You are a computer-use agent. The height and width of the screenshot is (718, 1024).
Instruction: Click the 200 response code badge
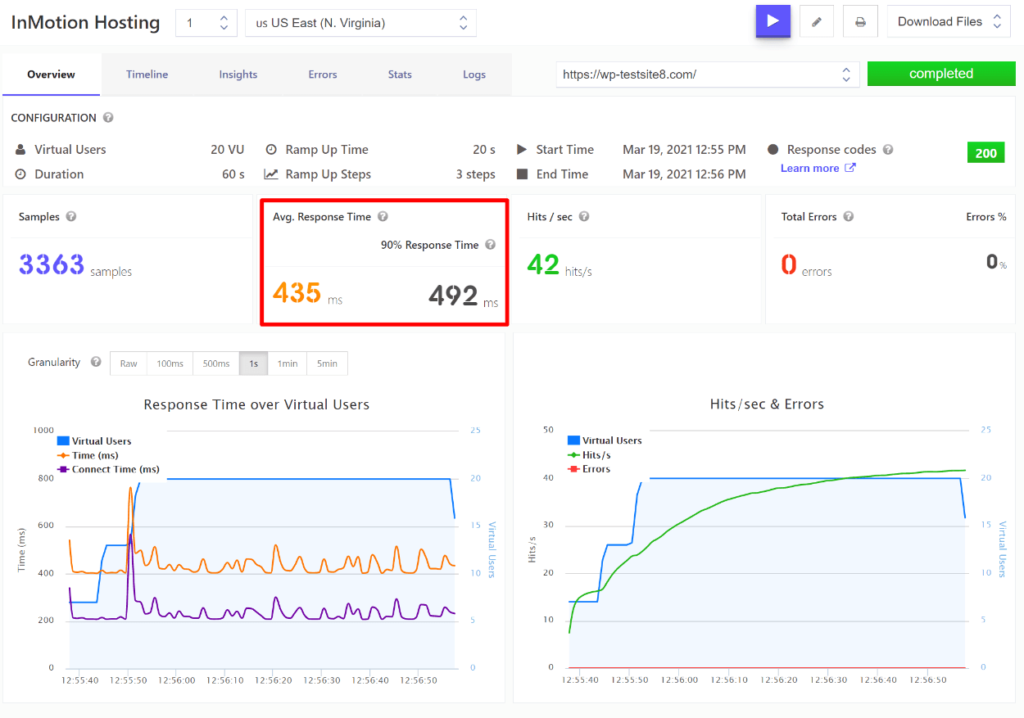point(986,152)
